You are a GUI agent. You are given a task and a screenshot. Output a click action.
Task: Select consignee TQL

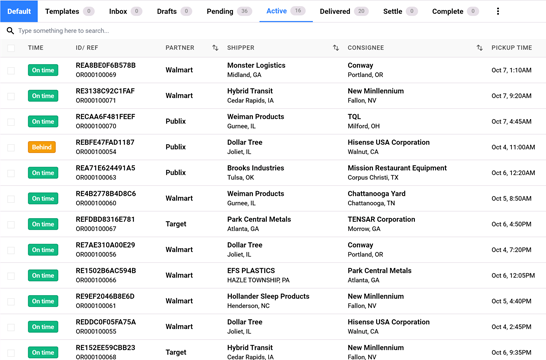coord(354,117)
